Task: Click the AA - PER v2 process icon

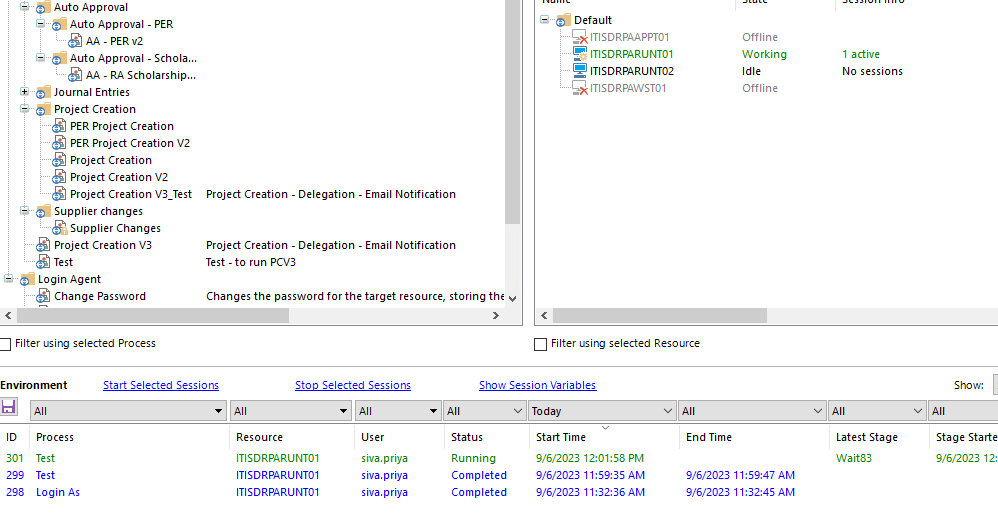Action: click(75, 41)
